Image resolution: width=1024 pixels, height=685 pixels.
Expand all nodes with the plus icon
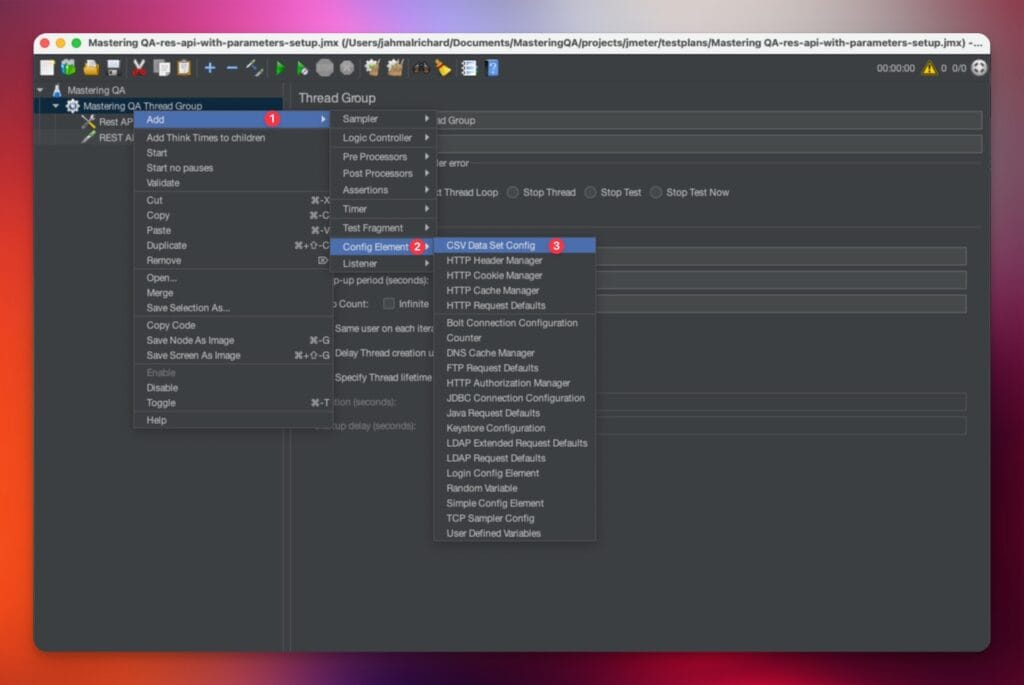[x=210, y=68]
